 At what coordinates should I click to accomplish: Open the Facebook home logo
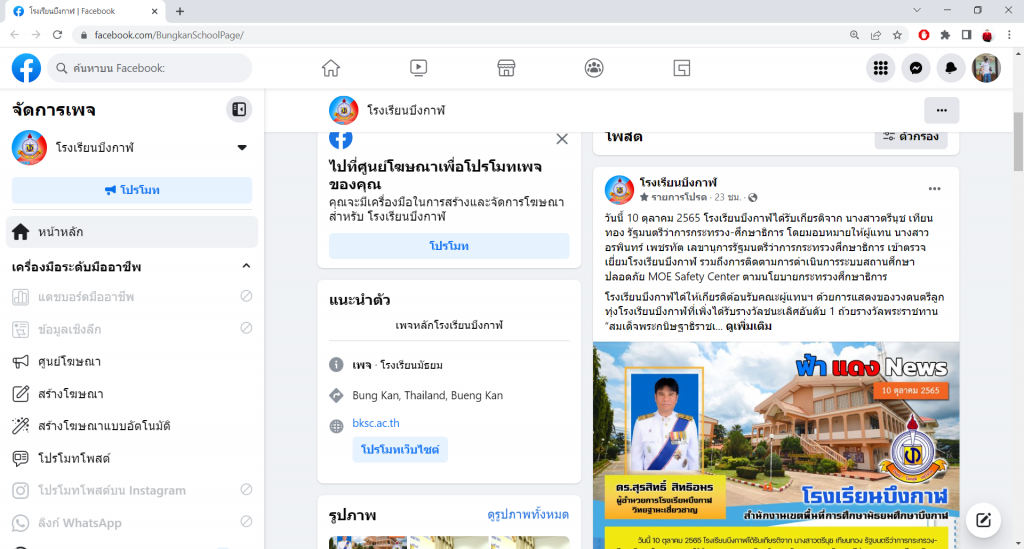point(26,68)
